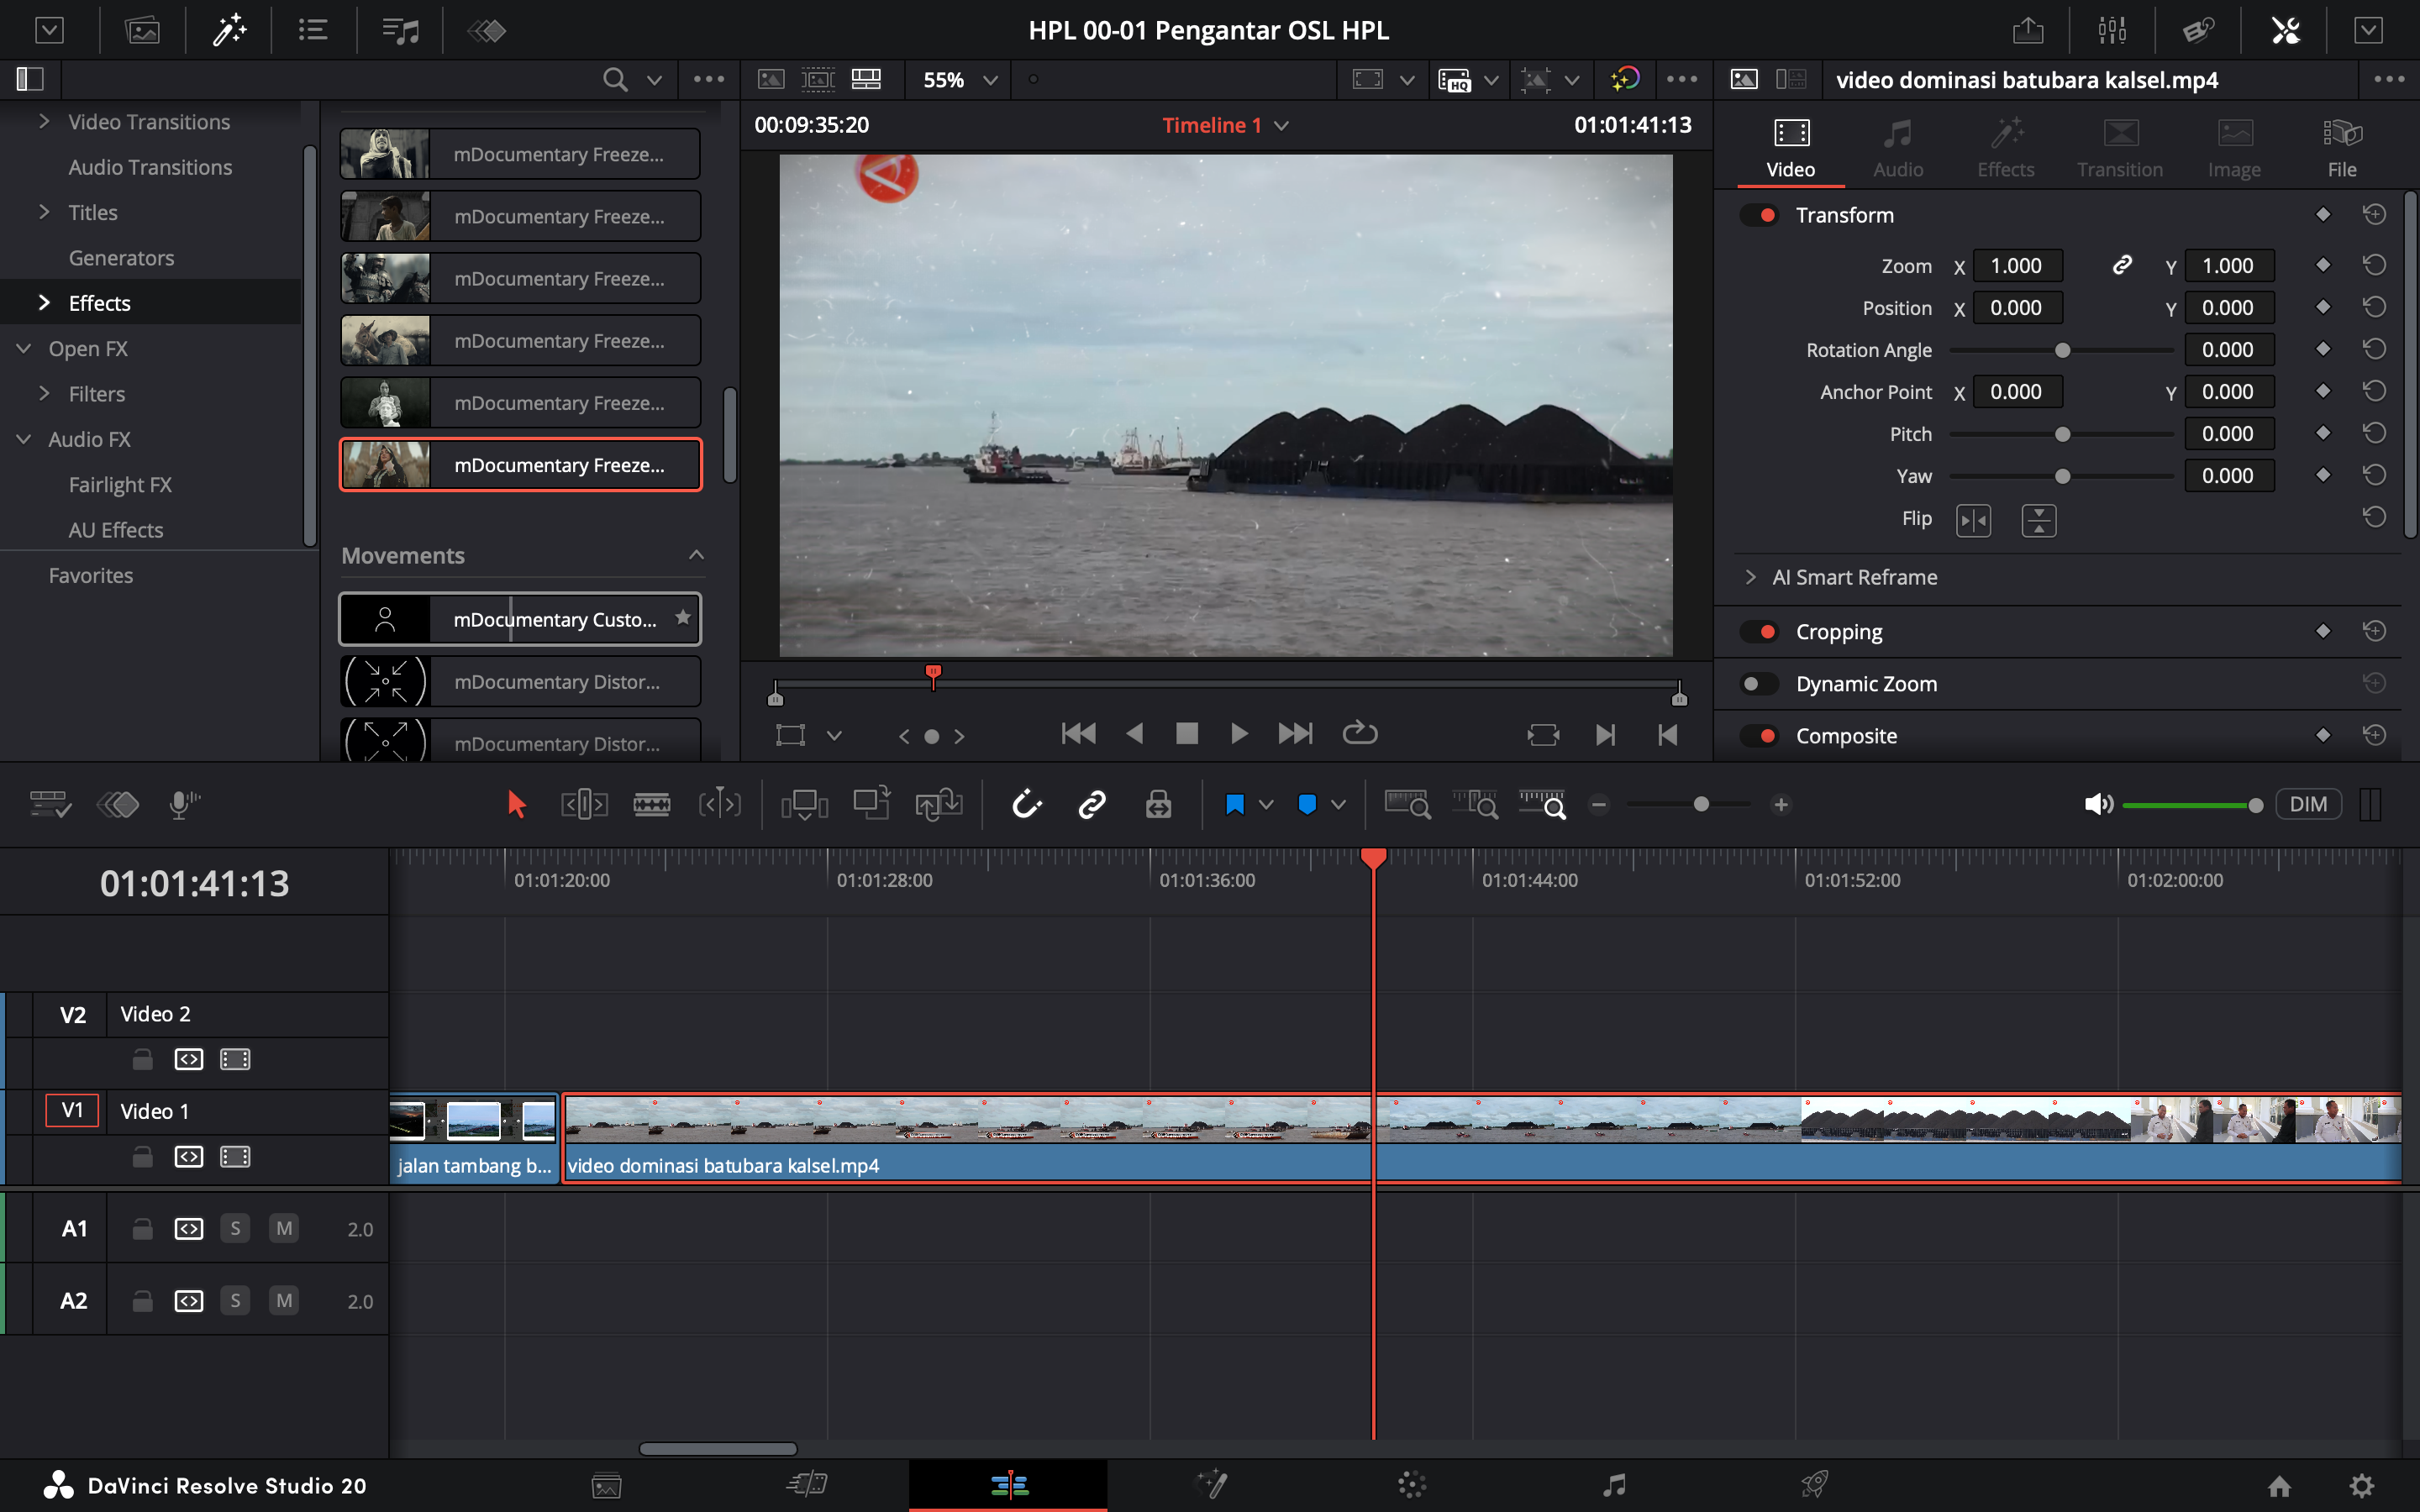Expand the AI Smart Reframe section

pyautogui.click(x=1750, y=577)
